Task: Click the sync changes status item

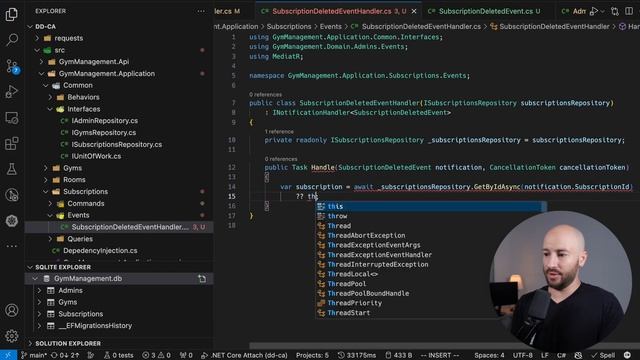Action: (x=65, y=355)
